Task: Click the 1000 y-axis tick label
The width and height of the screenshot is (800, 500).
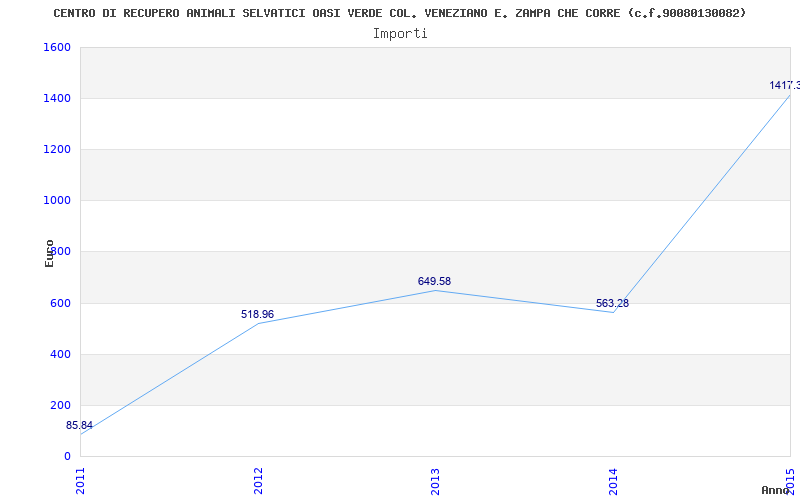Action: click(x=56, y=201)
